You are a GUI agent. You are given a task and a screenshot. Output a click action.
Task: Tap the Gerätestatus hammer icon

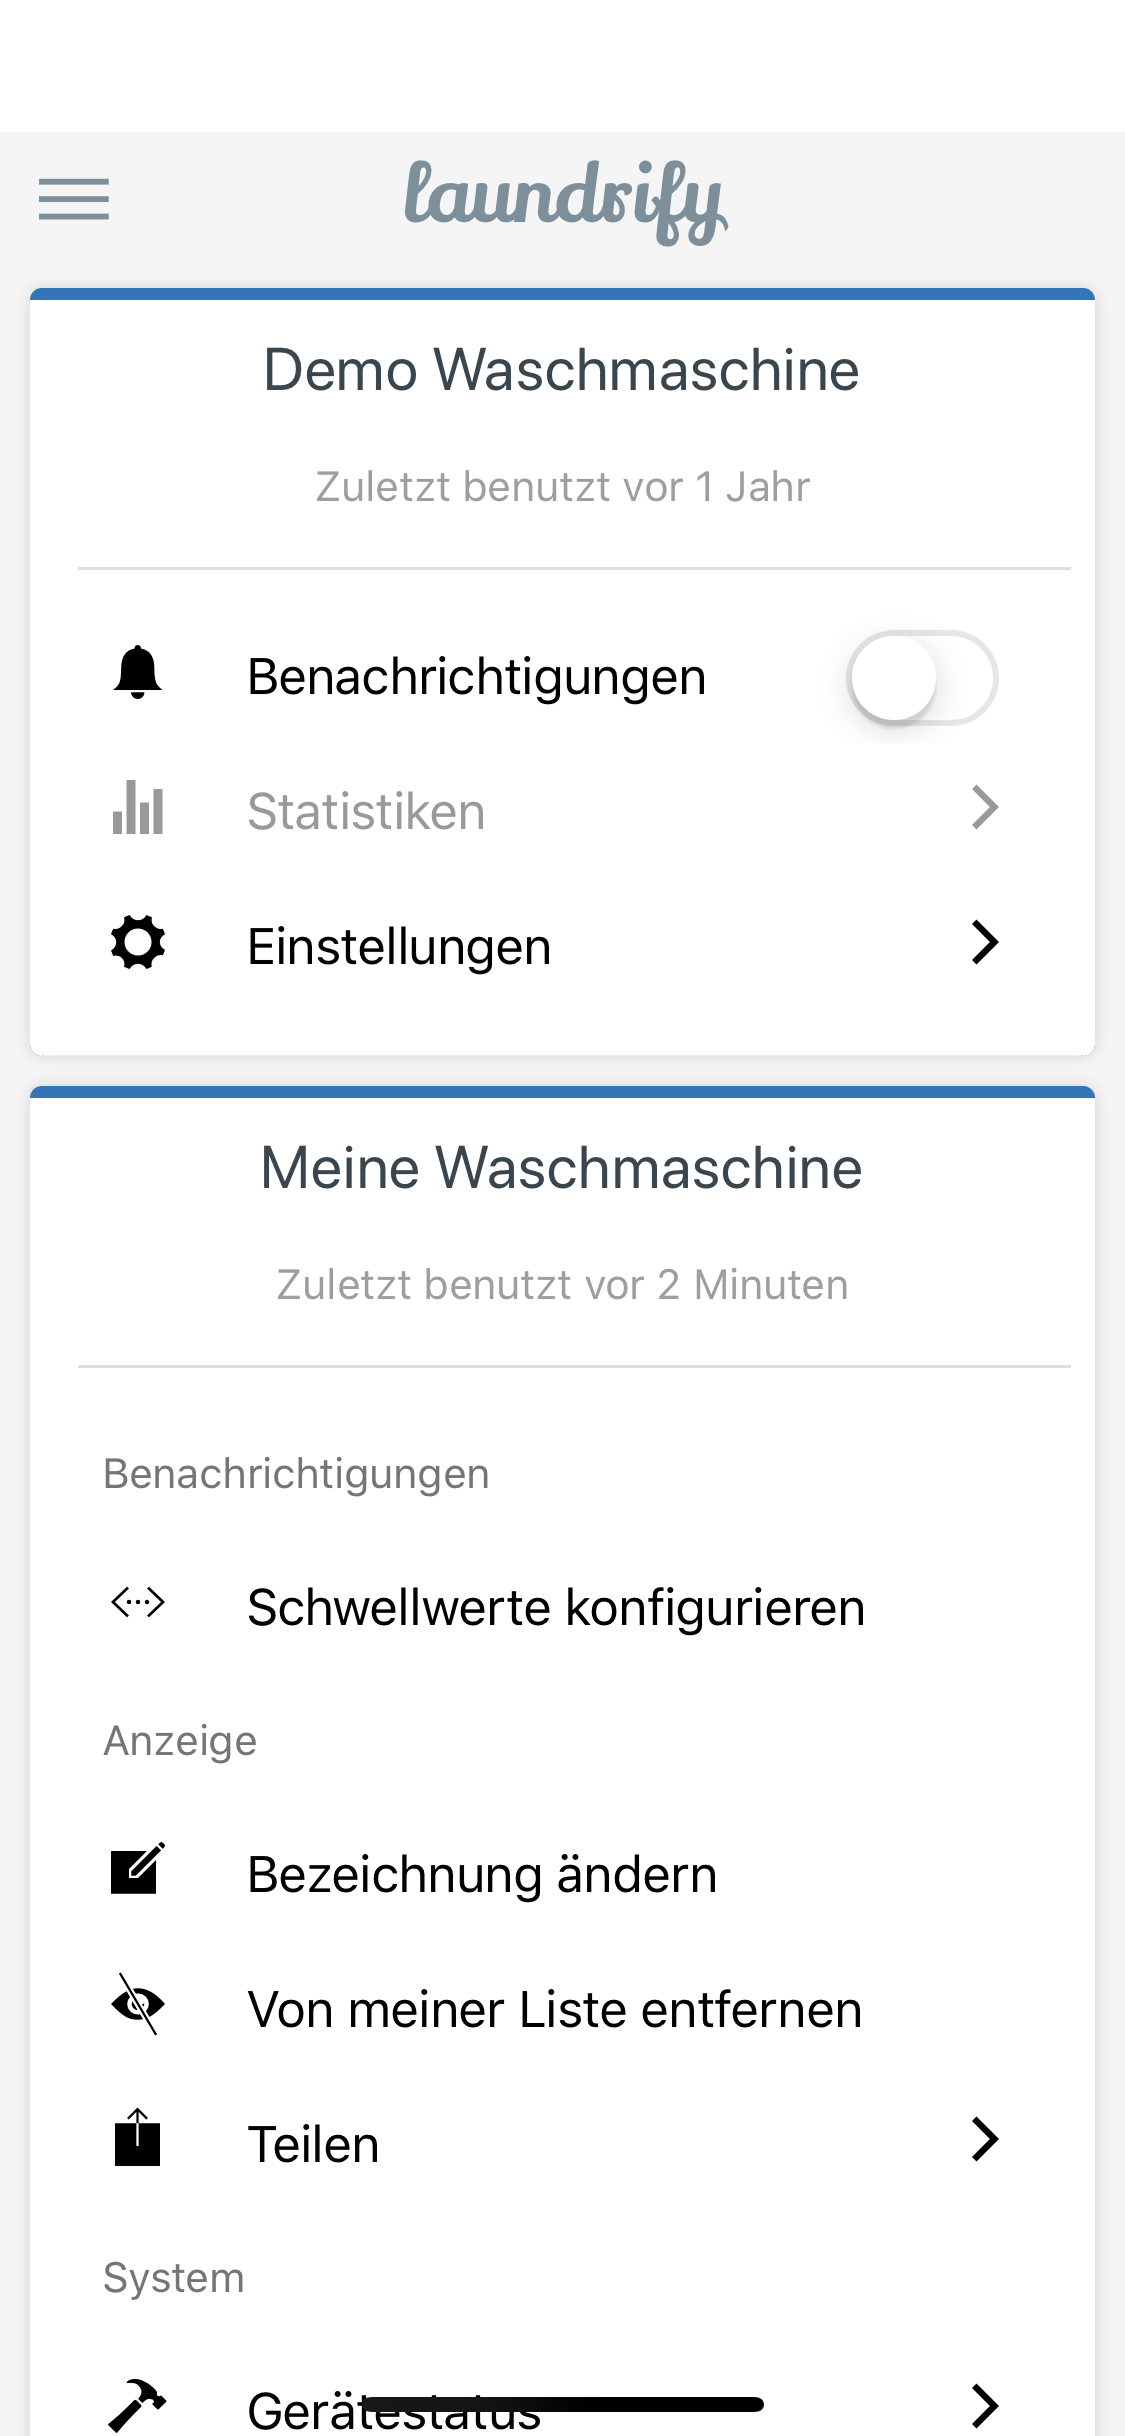point(138,2404)
